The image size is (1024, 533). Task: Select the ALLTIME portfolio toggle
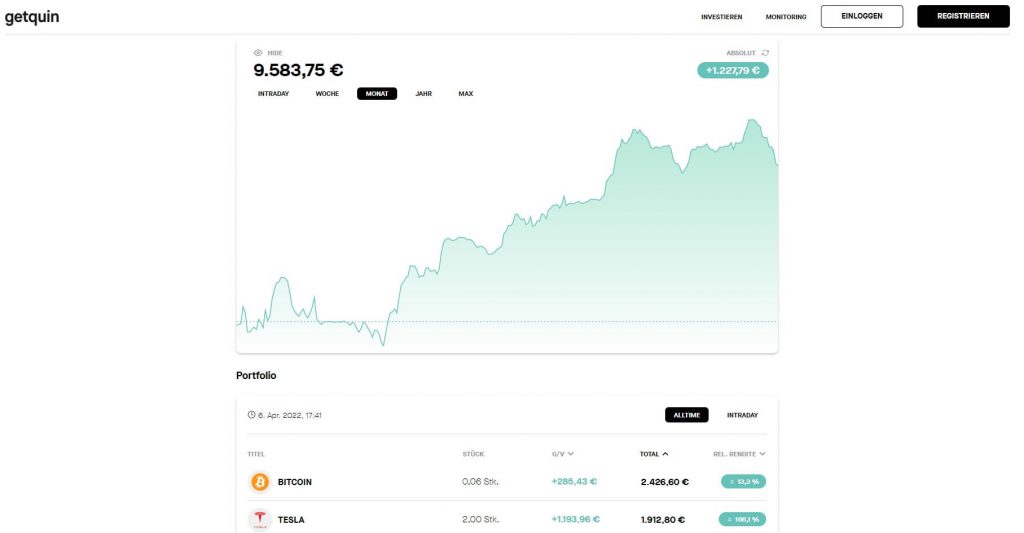pyautogui.click(x=686, y=415)
